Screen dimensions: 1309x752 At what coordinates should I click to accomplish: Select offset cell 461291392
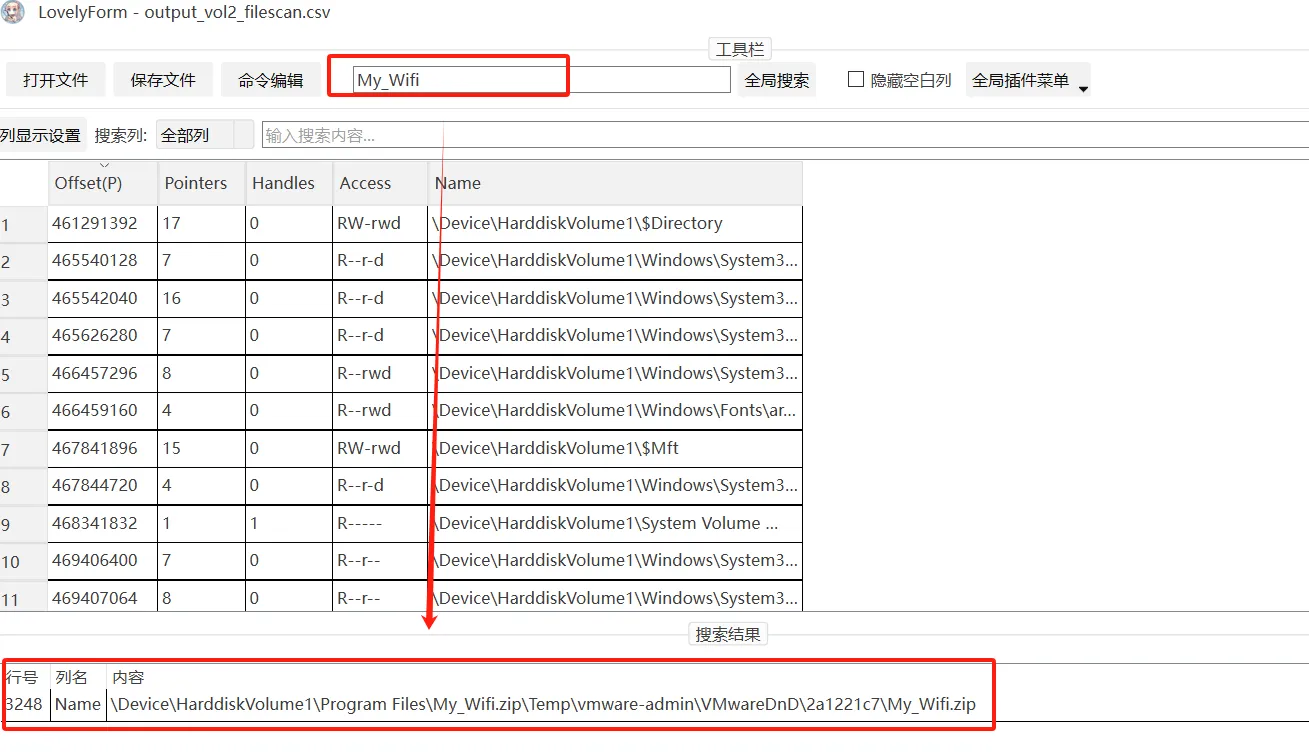click(x=103, y=223)
